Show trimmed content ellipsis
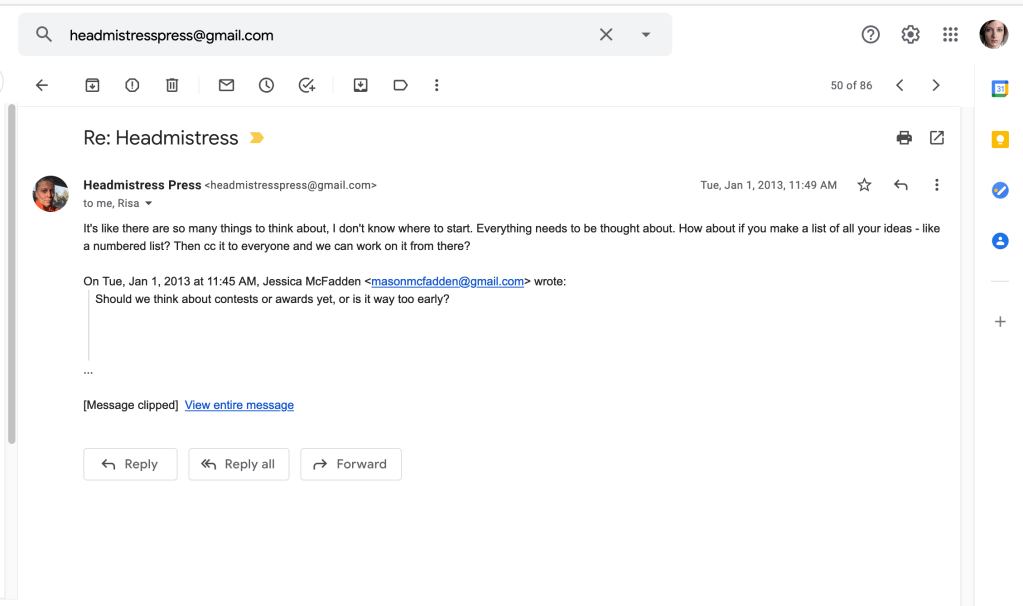 88,371
